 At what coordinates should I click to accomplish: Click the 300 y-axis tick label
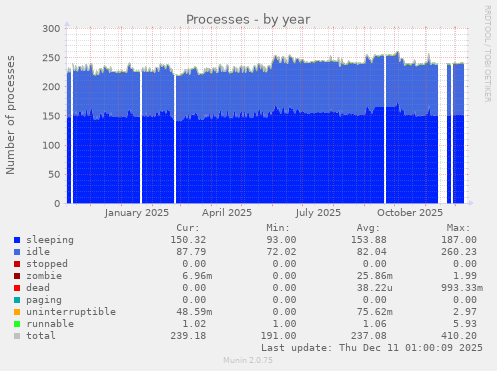pyautogui.click(x=51, y=29)
